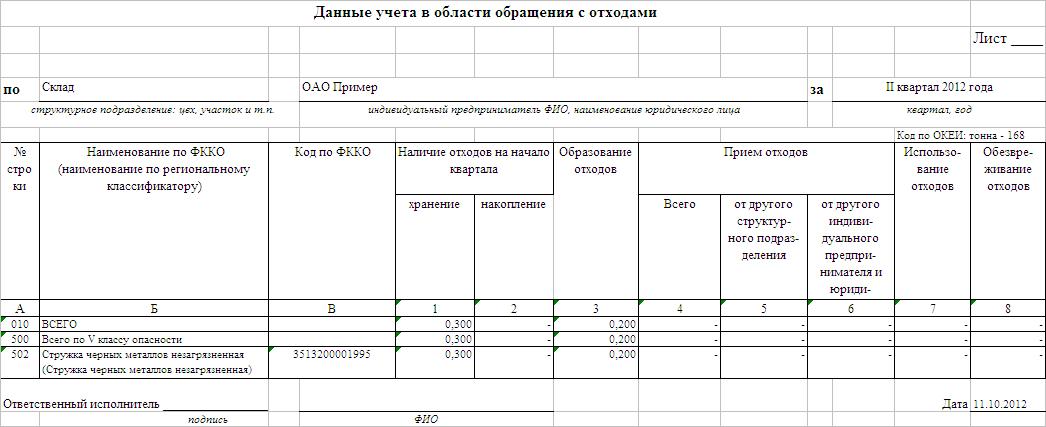Select the "Код по ФККО" header cell
Image resolution: width=1046 pixels, height=427 pixels.
pos(333,152)
